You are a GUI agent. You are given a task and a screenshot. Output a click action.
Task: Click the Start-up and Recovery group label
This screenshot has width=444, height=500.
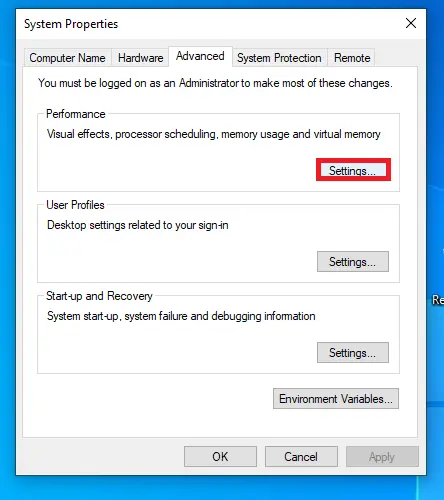click(99, 296)
